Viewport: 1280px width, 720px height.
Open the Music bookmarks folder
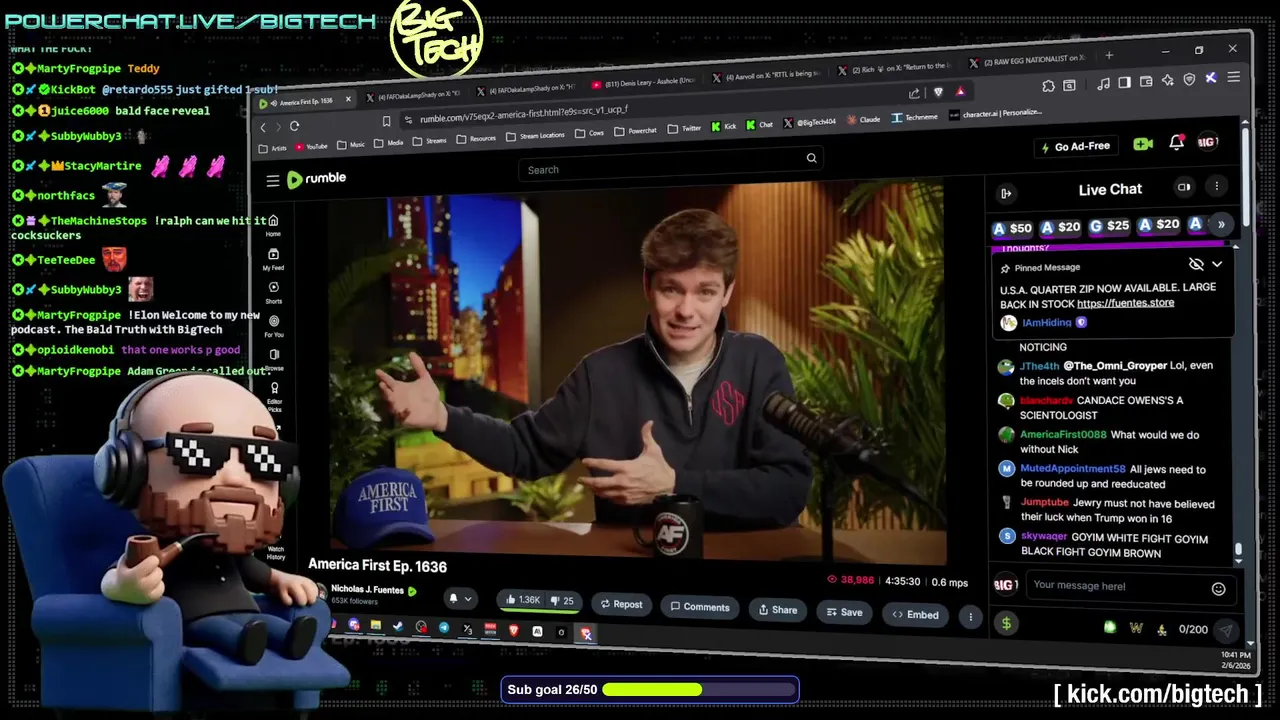point(350,145)
